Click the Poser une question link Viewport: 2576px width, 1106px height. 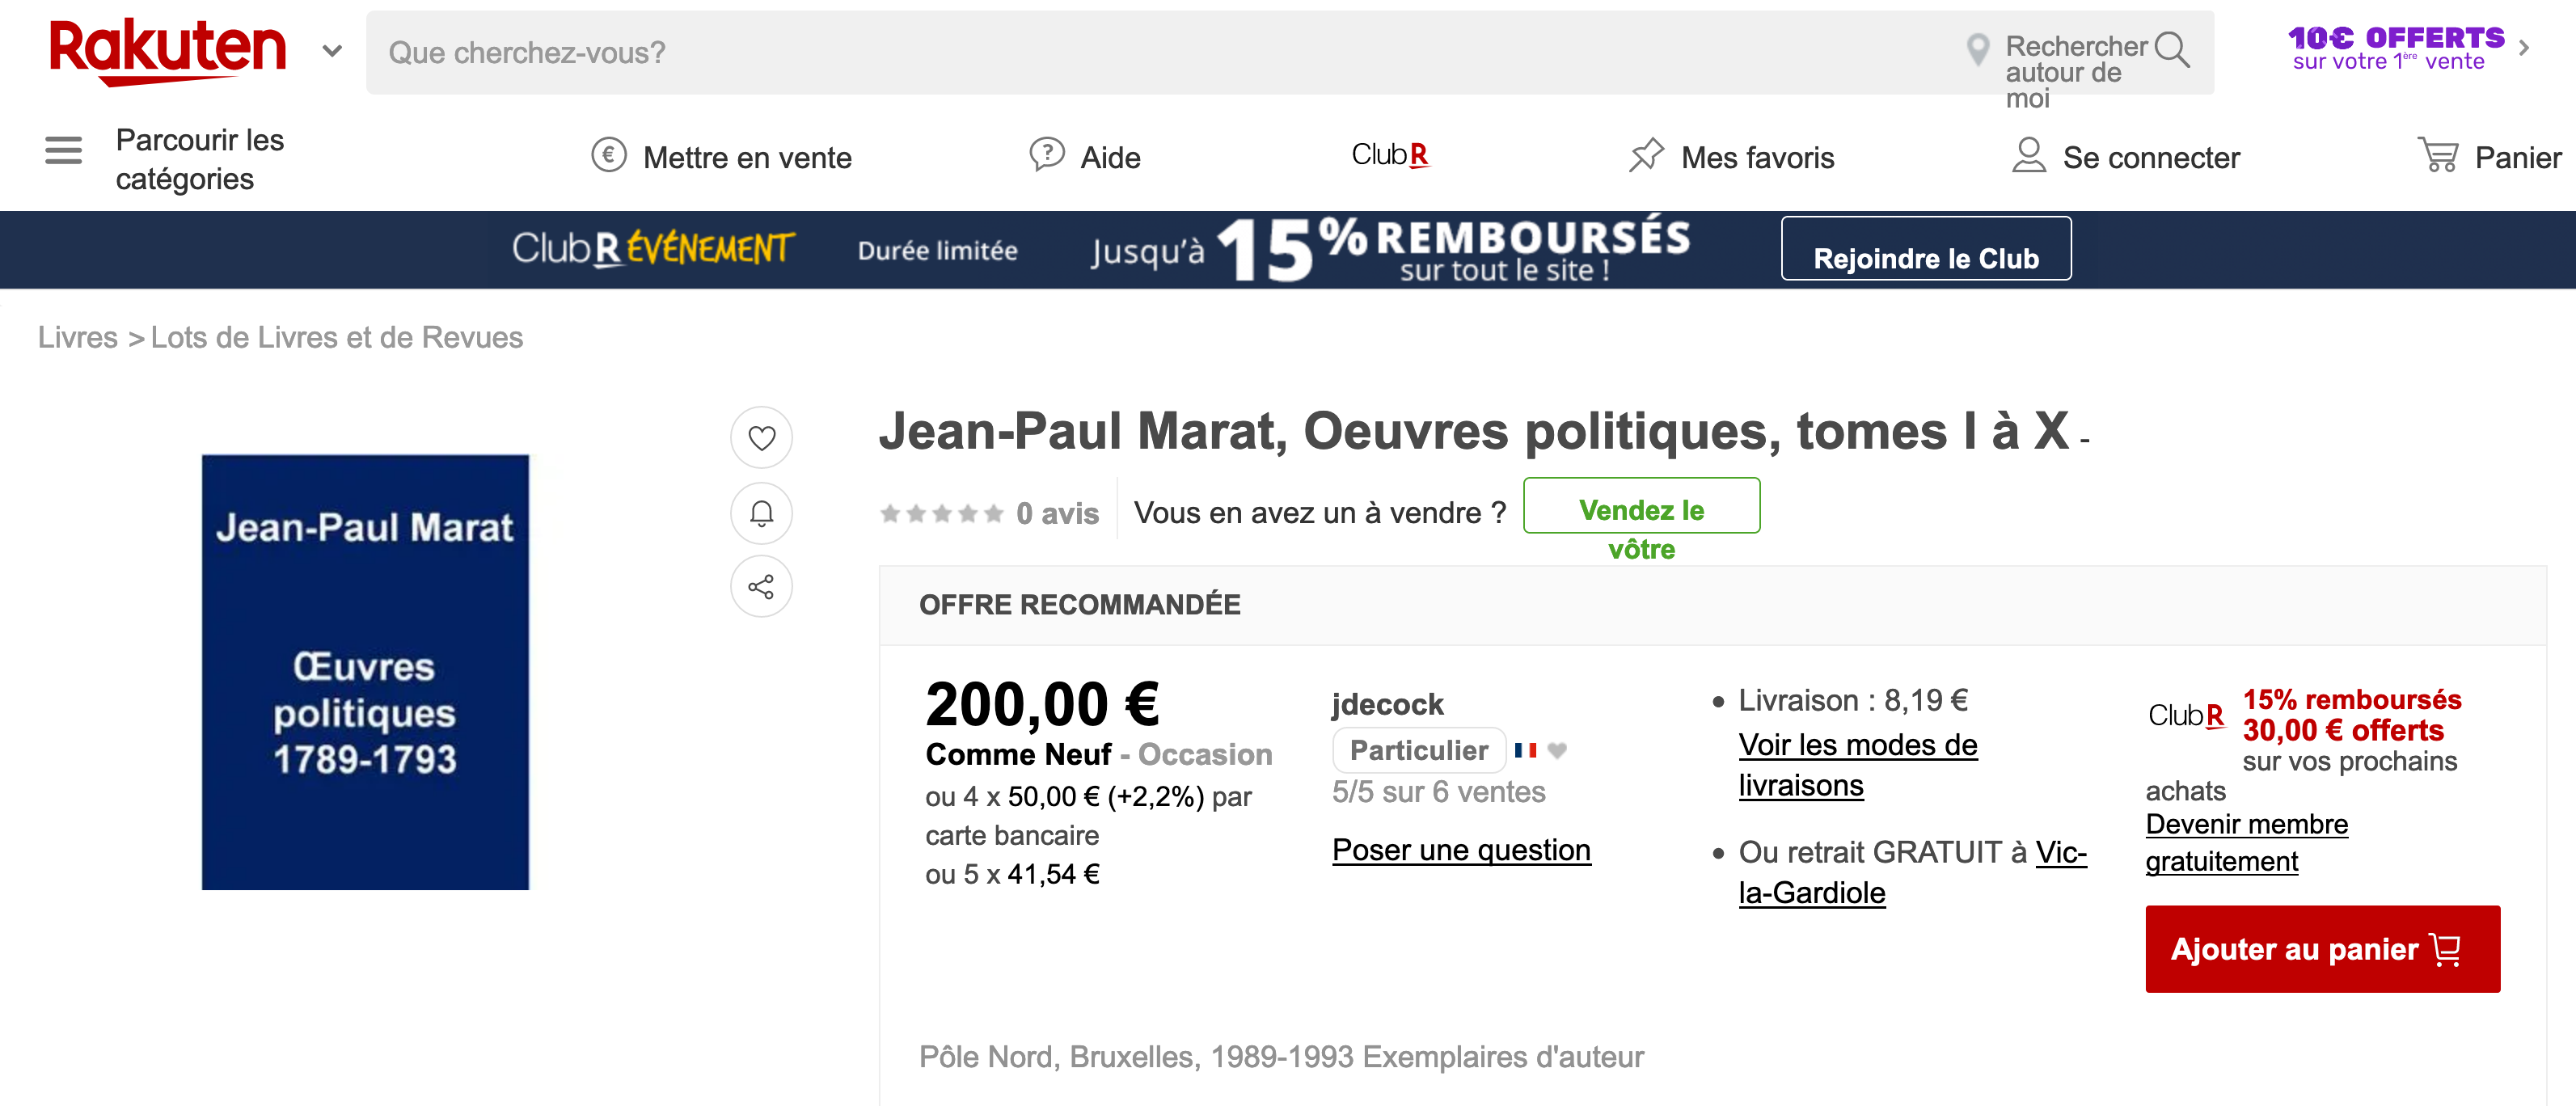(1460, 850)
